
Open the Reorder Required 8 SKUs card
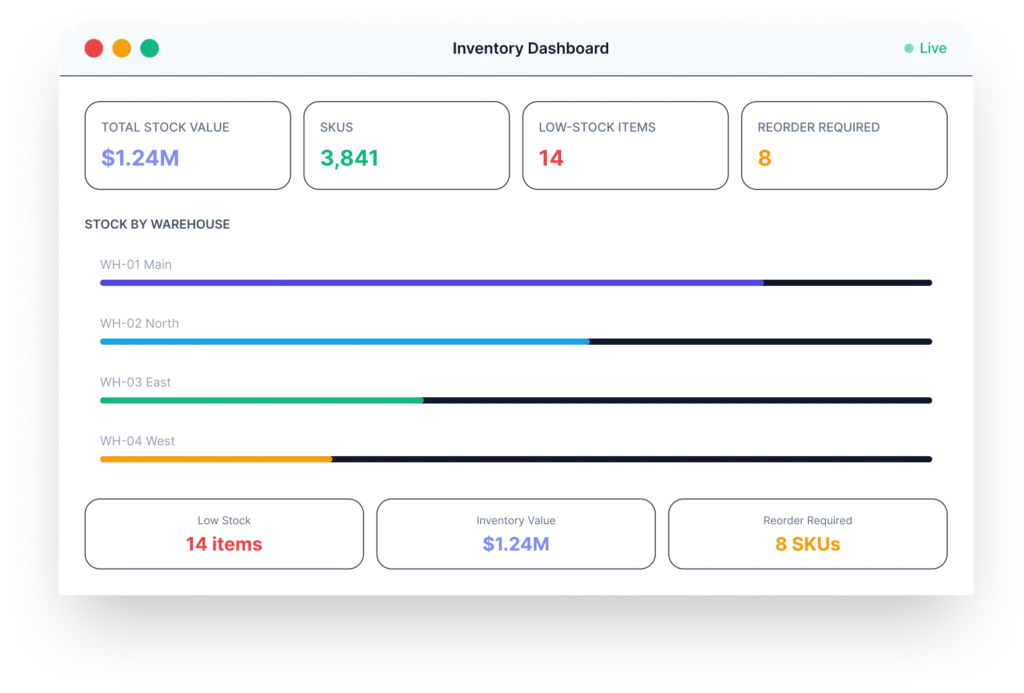click(808, 534)
